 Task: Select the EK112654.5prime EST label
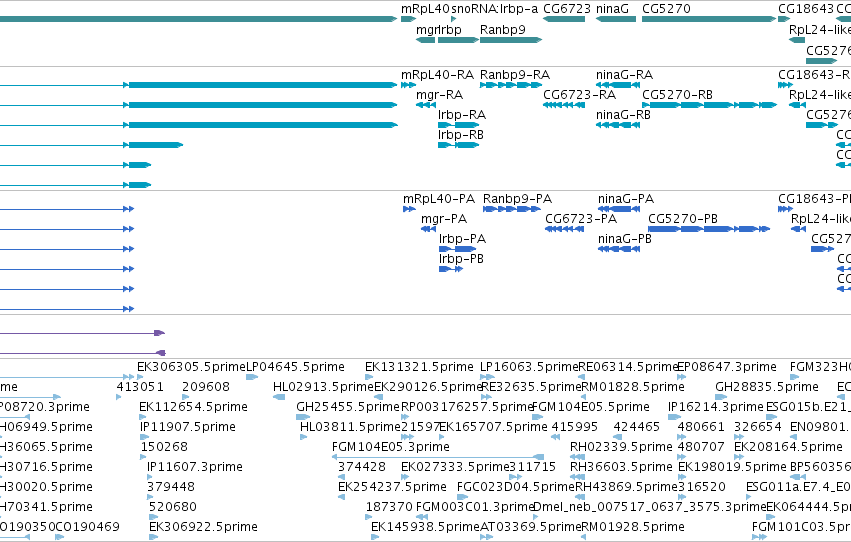pyautogui.click(x=193, y=407)
